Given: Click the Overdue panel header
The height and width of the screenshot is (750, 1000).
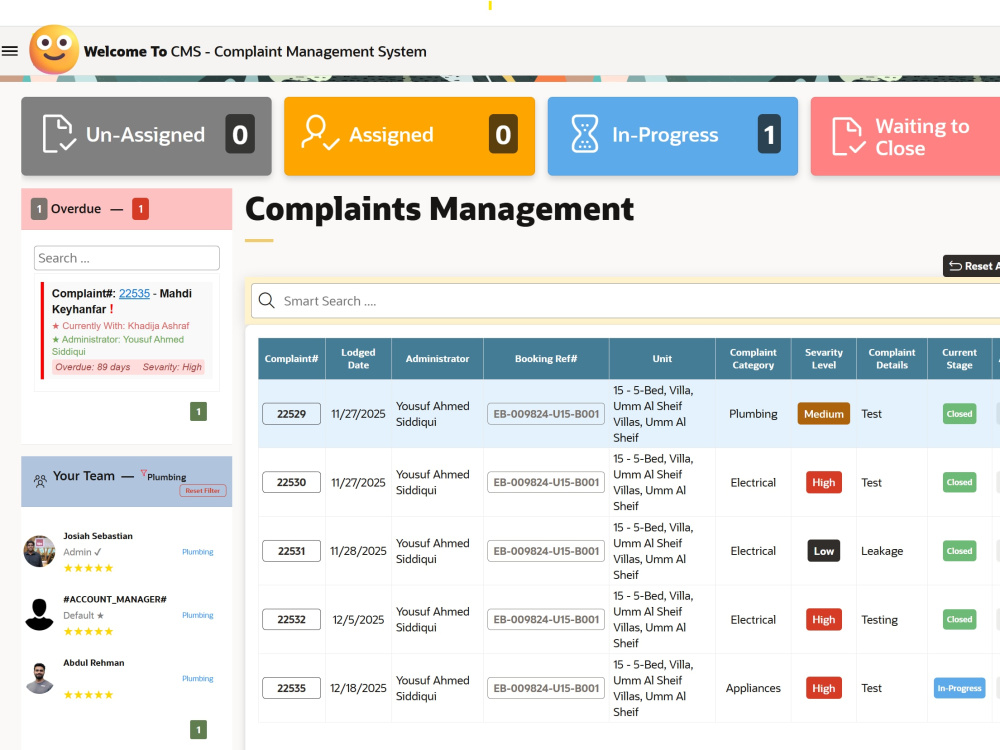Looking at the screenshot, I should 126,209.
